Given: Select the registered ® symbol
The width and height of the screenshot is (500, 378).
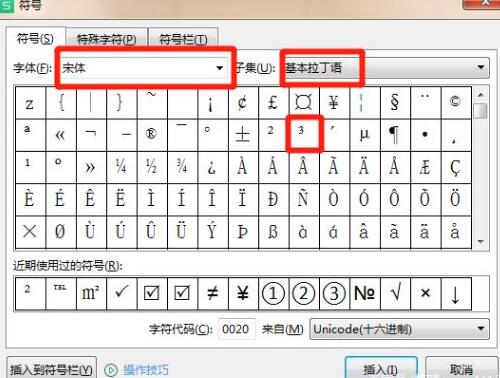Looking at the screenshot, I should (152, 135).
